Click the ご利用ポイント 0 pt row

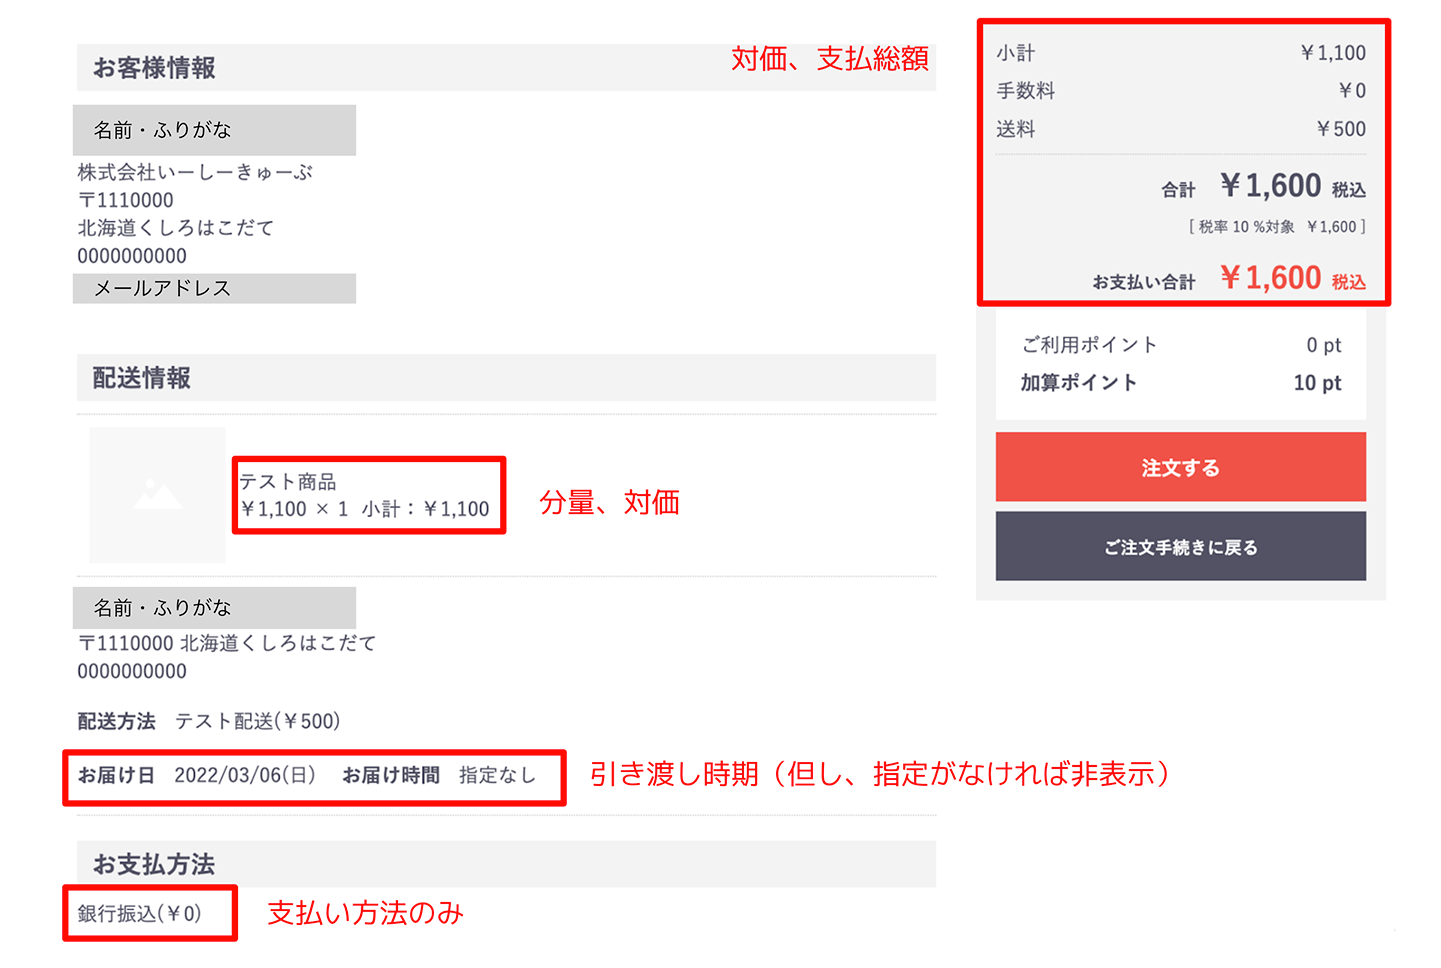pos(1180,345)
